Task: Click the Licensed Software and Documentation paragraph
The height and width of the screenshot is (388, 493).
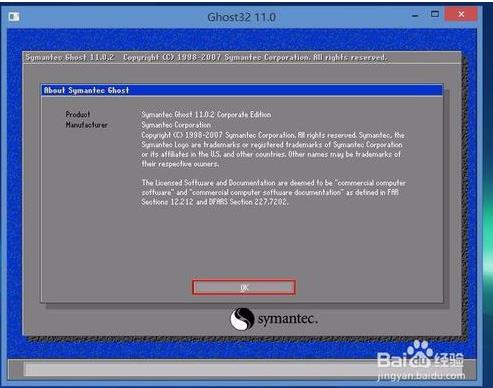Action: pos(273,192)
